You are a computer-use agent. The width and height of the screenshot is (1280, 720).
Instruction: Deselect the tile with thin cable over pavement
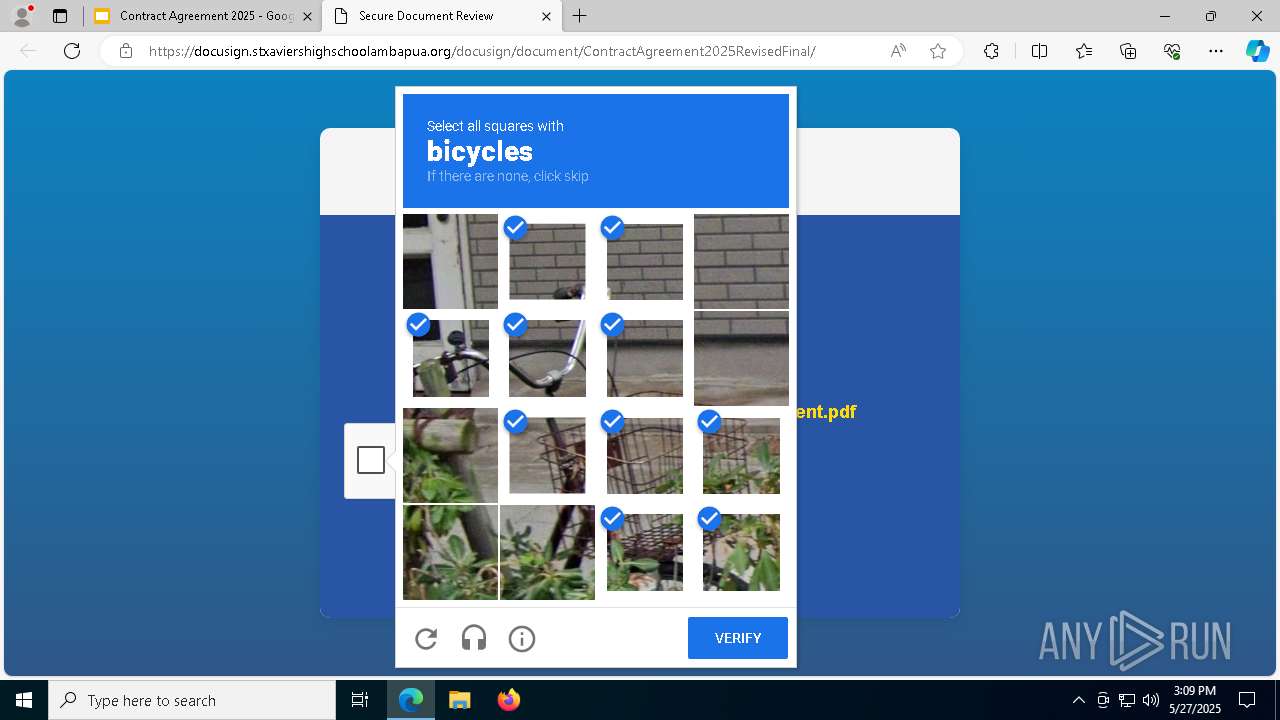click(x=644, y=358)
